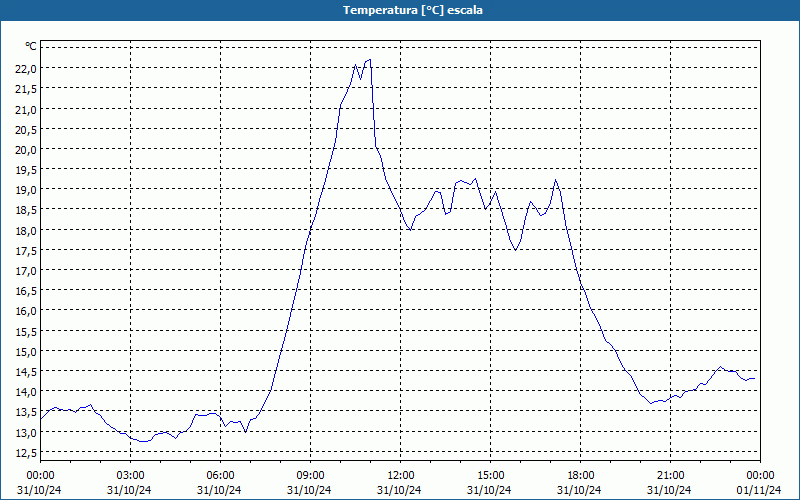
Task: Select the '06:00' time label
Action: [220, 476]
